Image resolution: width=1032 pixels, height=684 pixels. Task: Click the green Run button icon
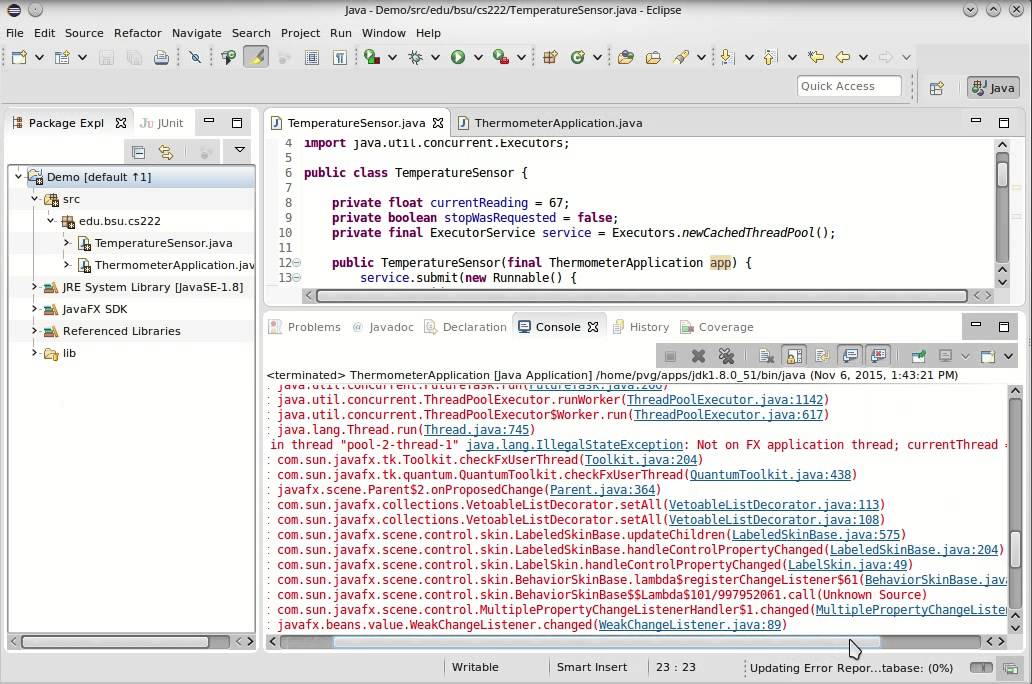457,57
